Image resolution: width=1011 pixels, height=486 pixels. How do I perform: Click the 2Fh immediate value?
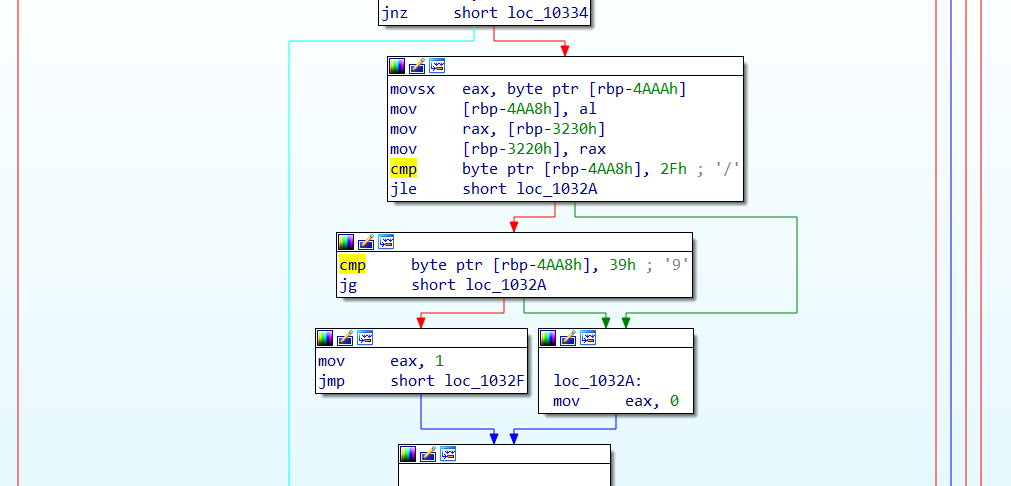click(674, 169)
